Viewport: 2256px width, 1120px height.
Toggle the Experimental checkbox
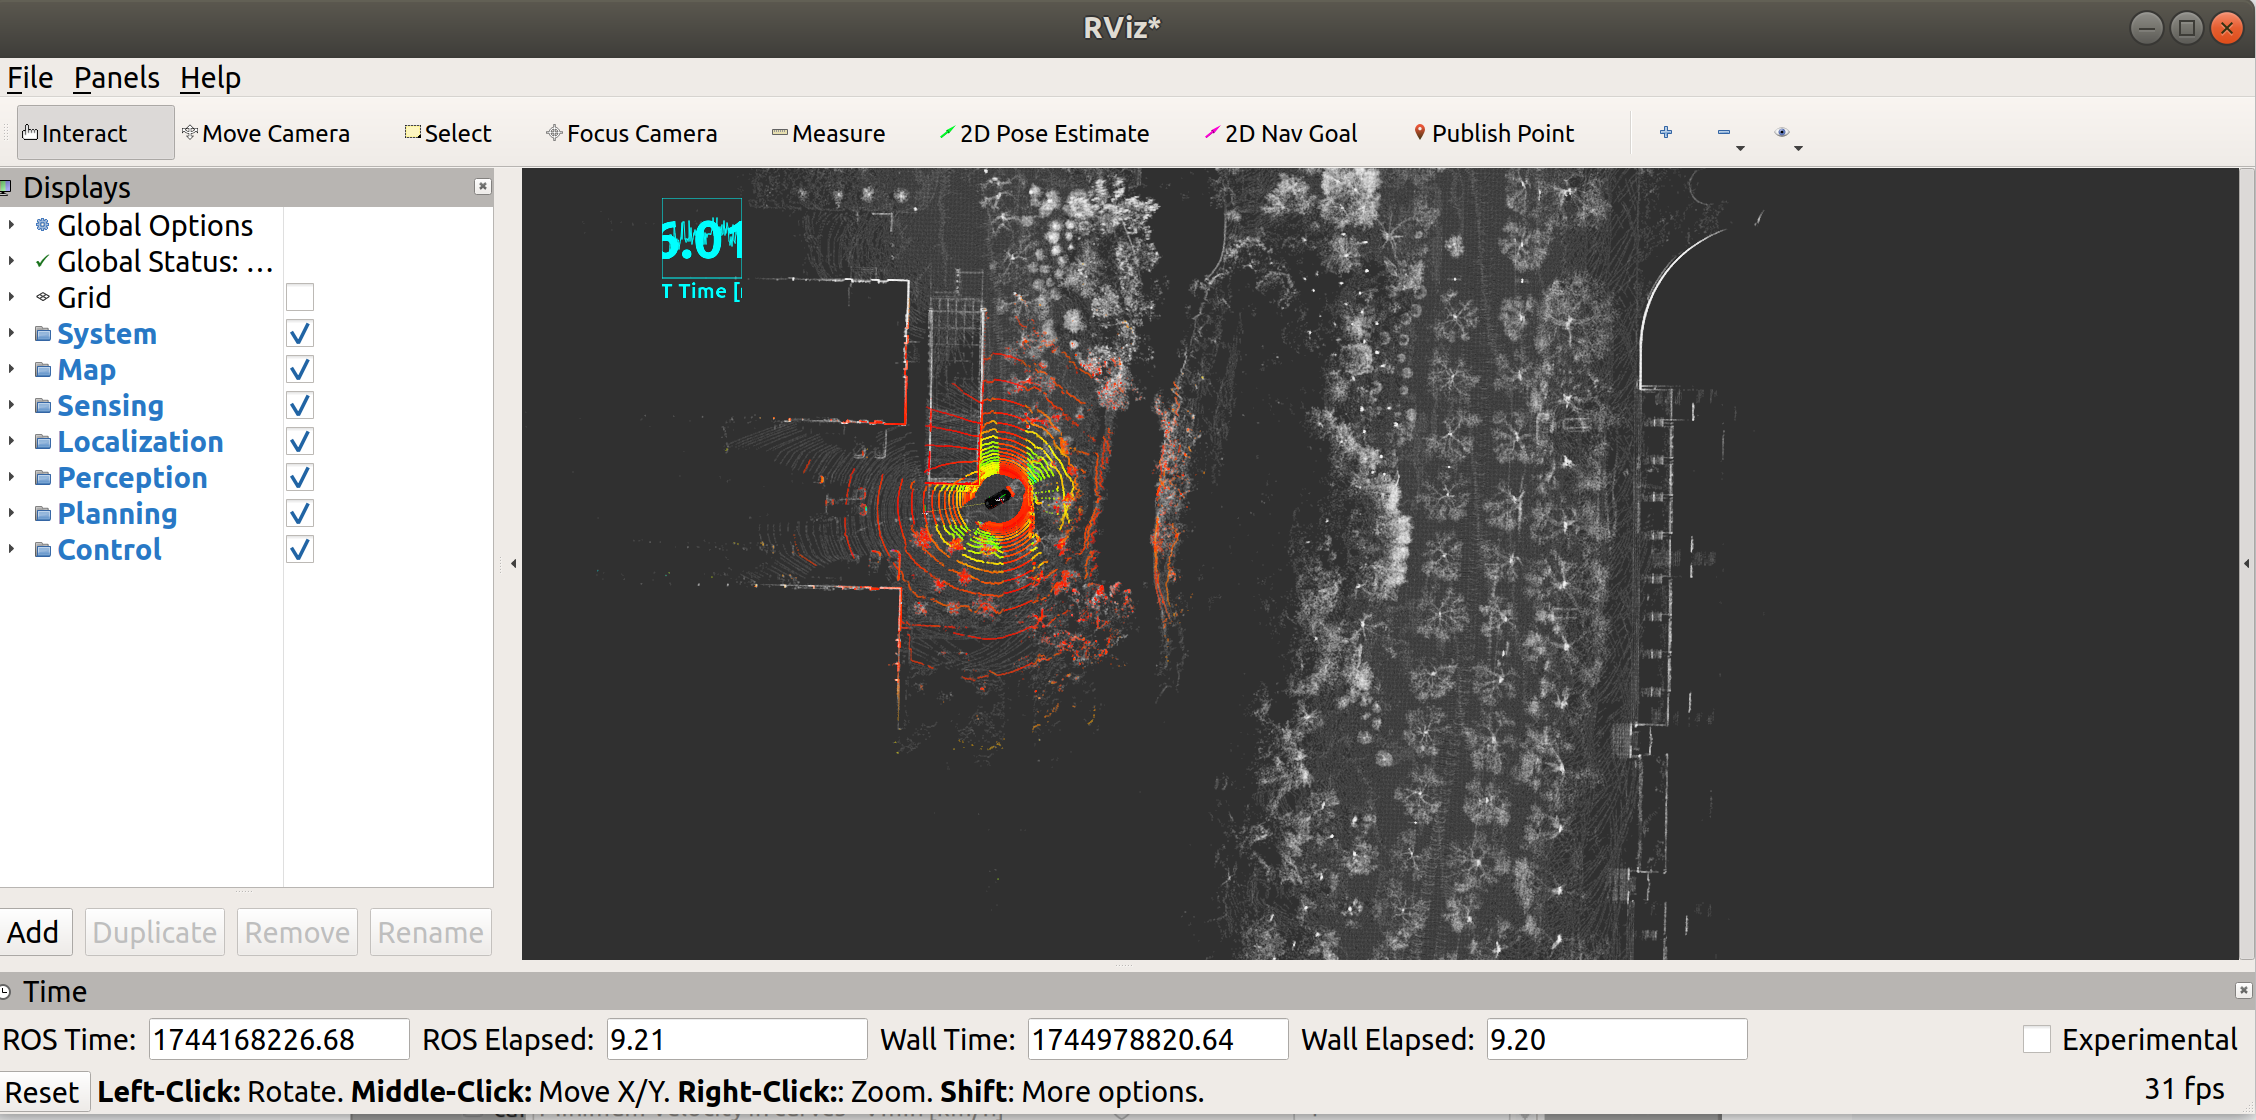coord(2037,1039)
